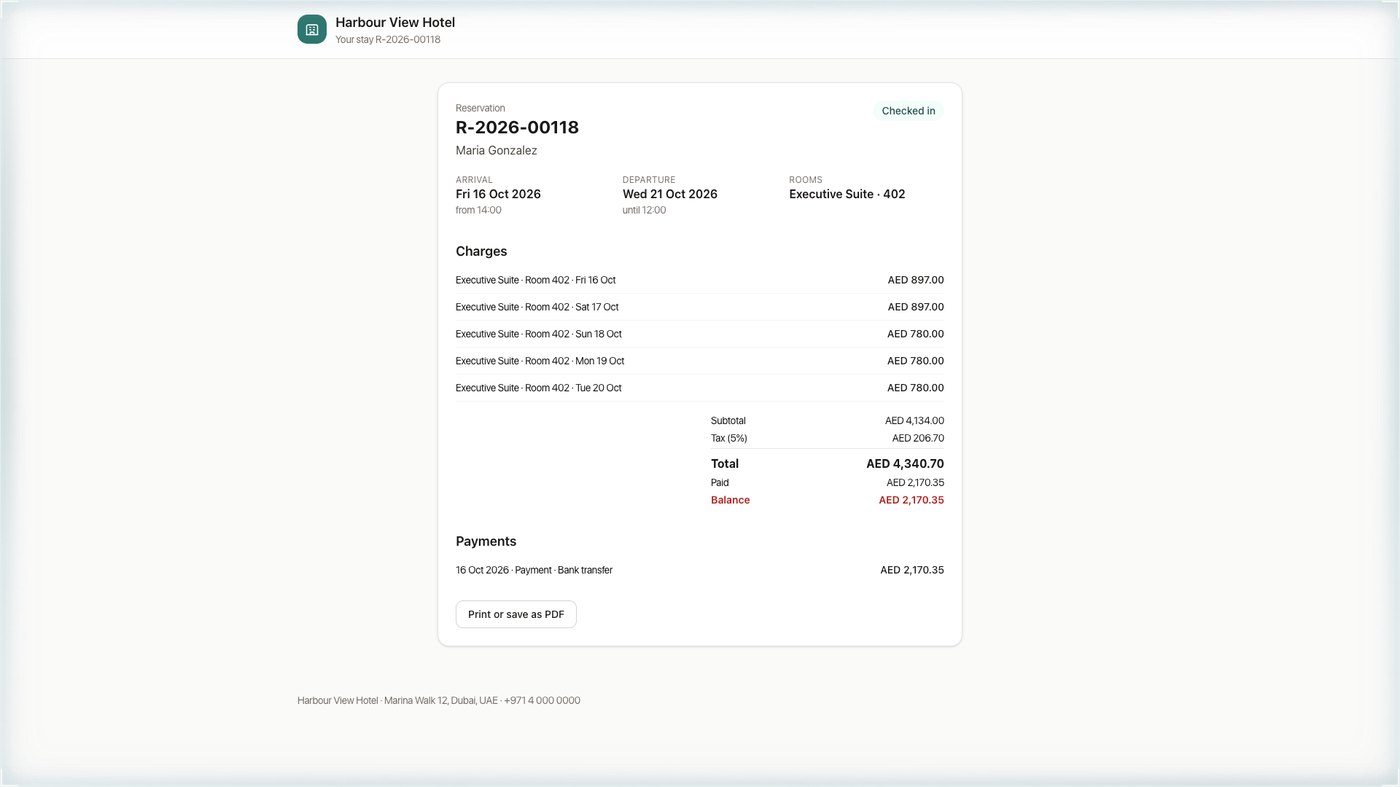Click the footer hotel address line

click(x=438, y=700)
